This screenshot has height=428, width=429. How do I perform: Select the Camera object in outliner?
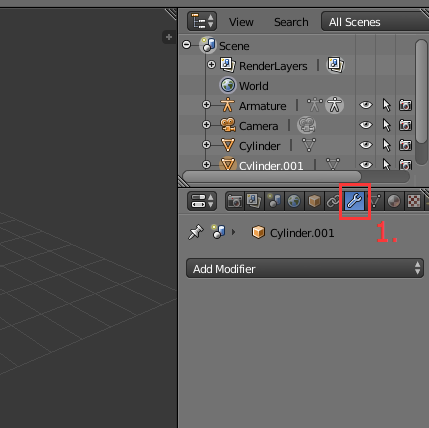pyautogui.click(x=258, y=126)
